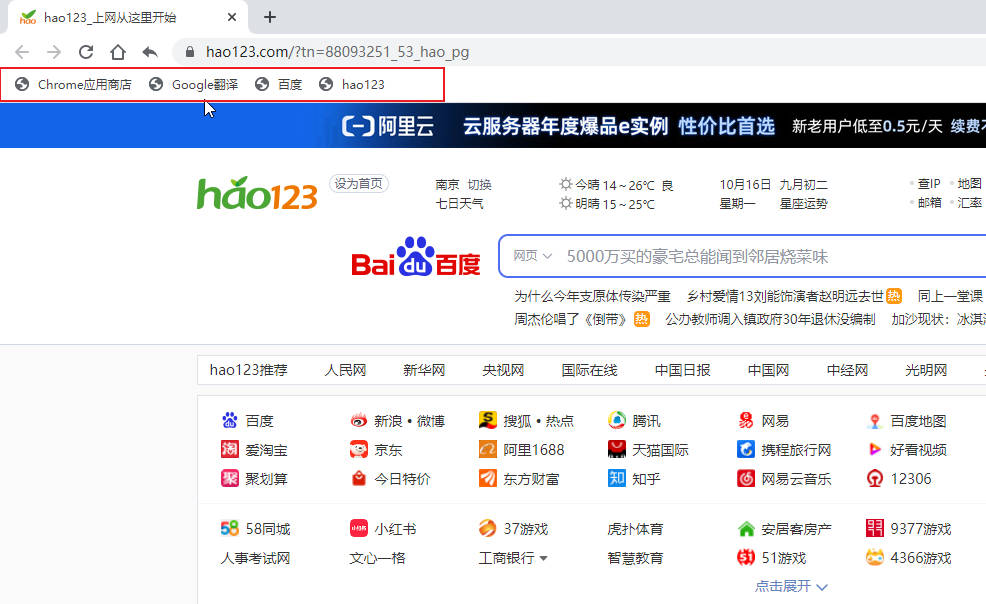
Task: Open 七日天气 forecast
Action: [x=460, y=204]
